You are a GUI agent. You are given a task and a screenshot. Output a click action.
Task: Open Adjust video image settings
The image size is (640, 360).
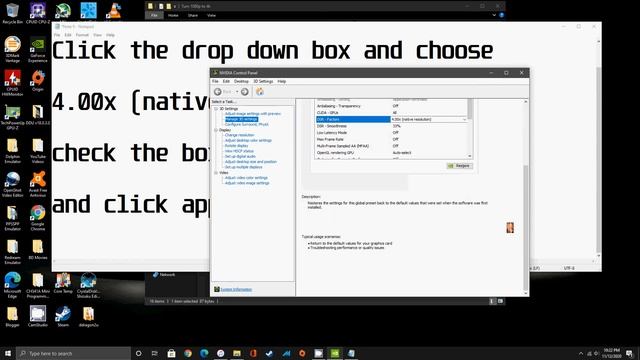pyautogui.click(x=247, y=183)
